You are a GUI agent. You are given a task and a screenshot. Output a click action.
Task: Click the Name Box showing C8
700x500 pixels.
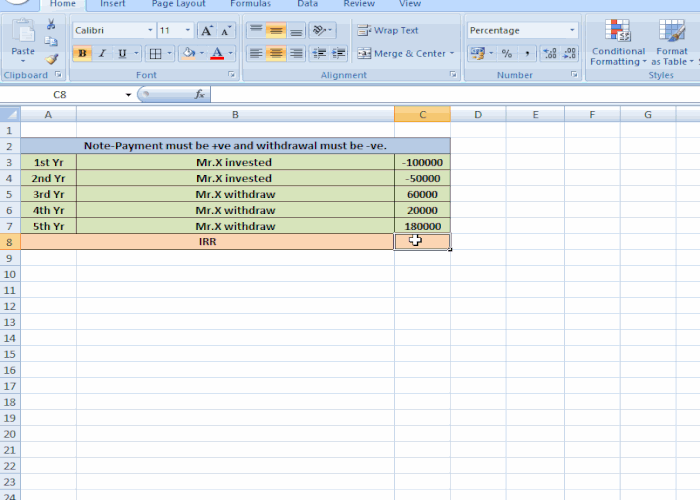click(x=62, y=95)
